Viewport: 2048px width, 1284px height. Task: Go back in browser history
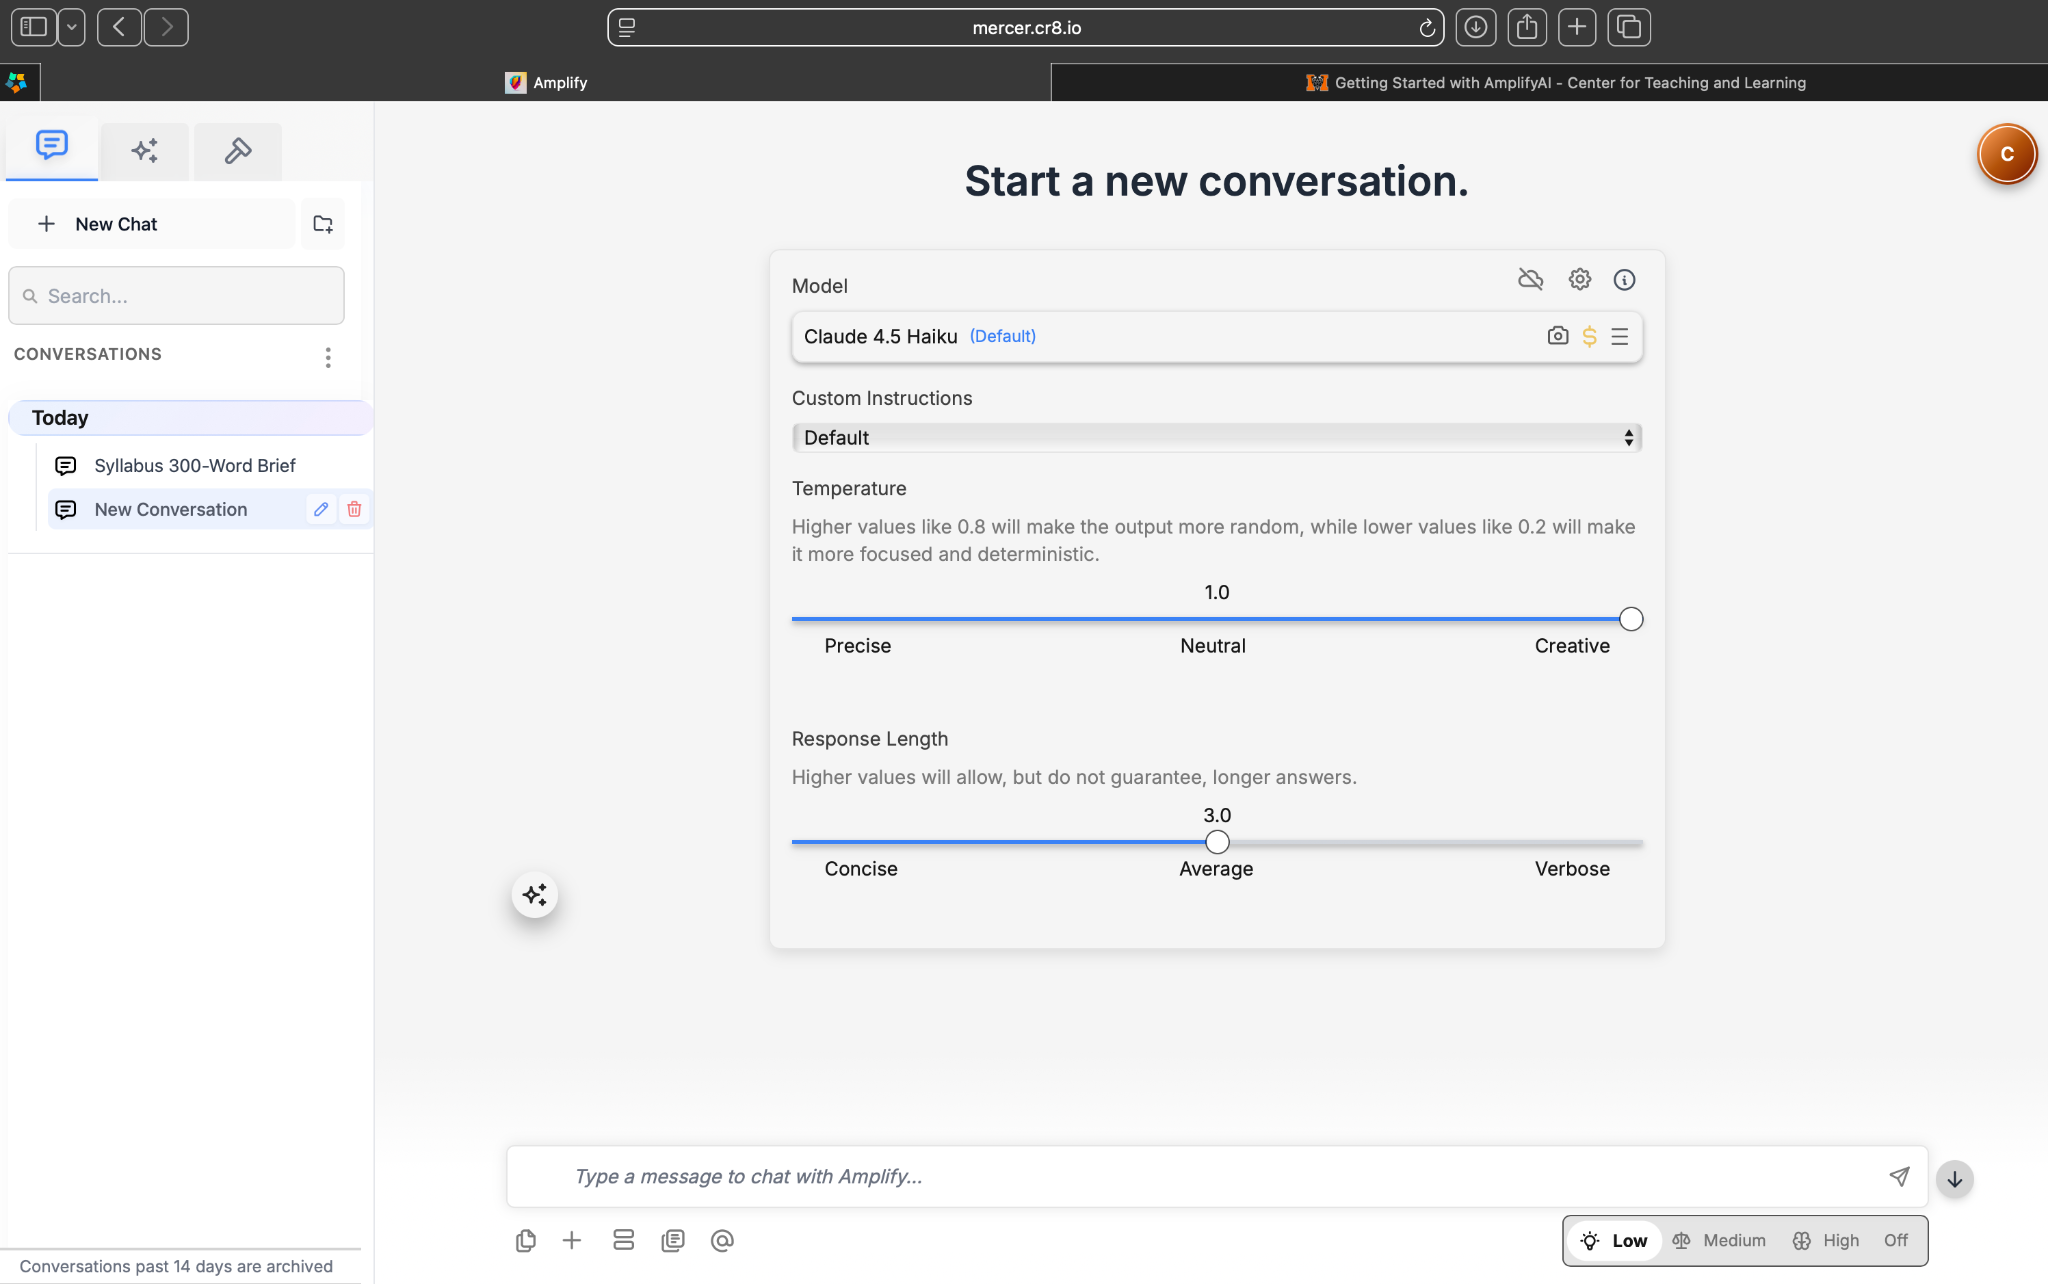(119, 27)
